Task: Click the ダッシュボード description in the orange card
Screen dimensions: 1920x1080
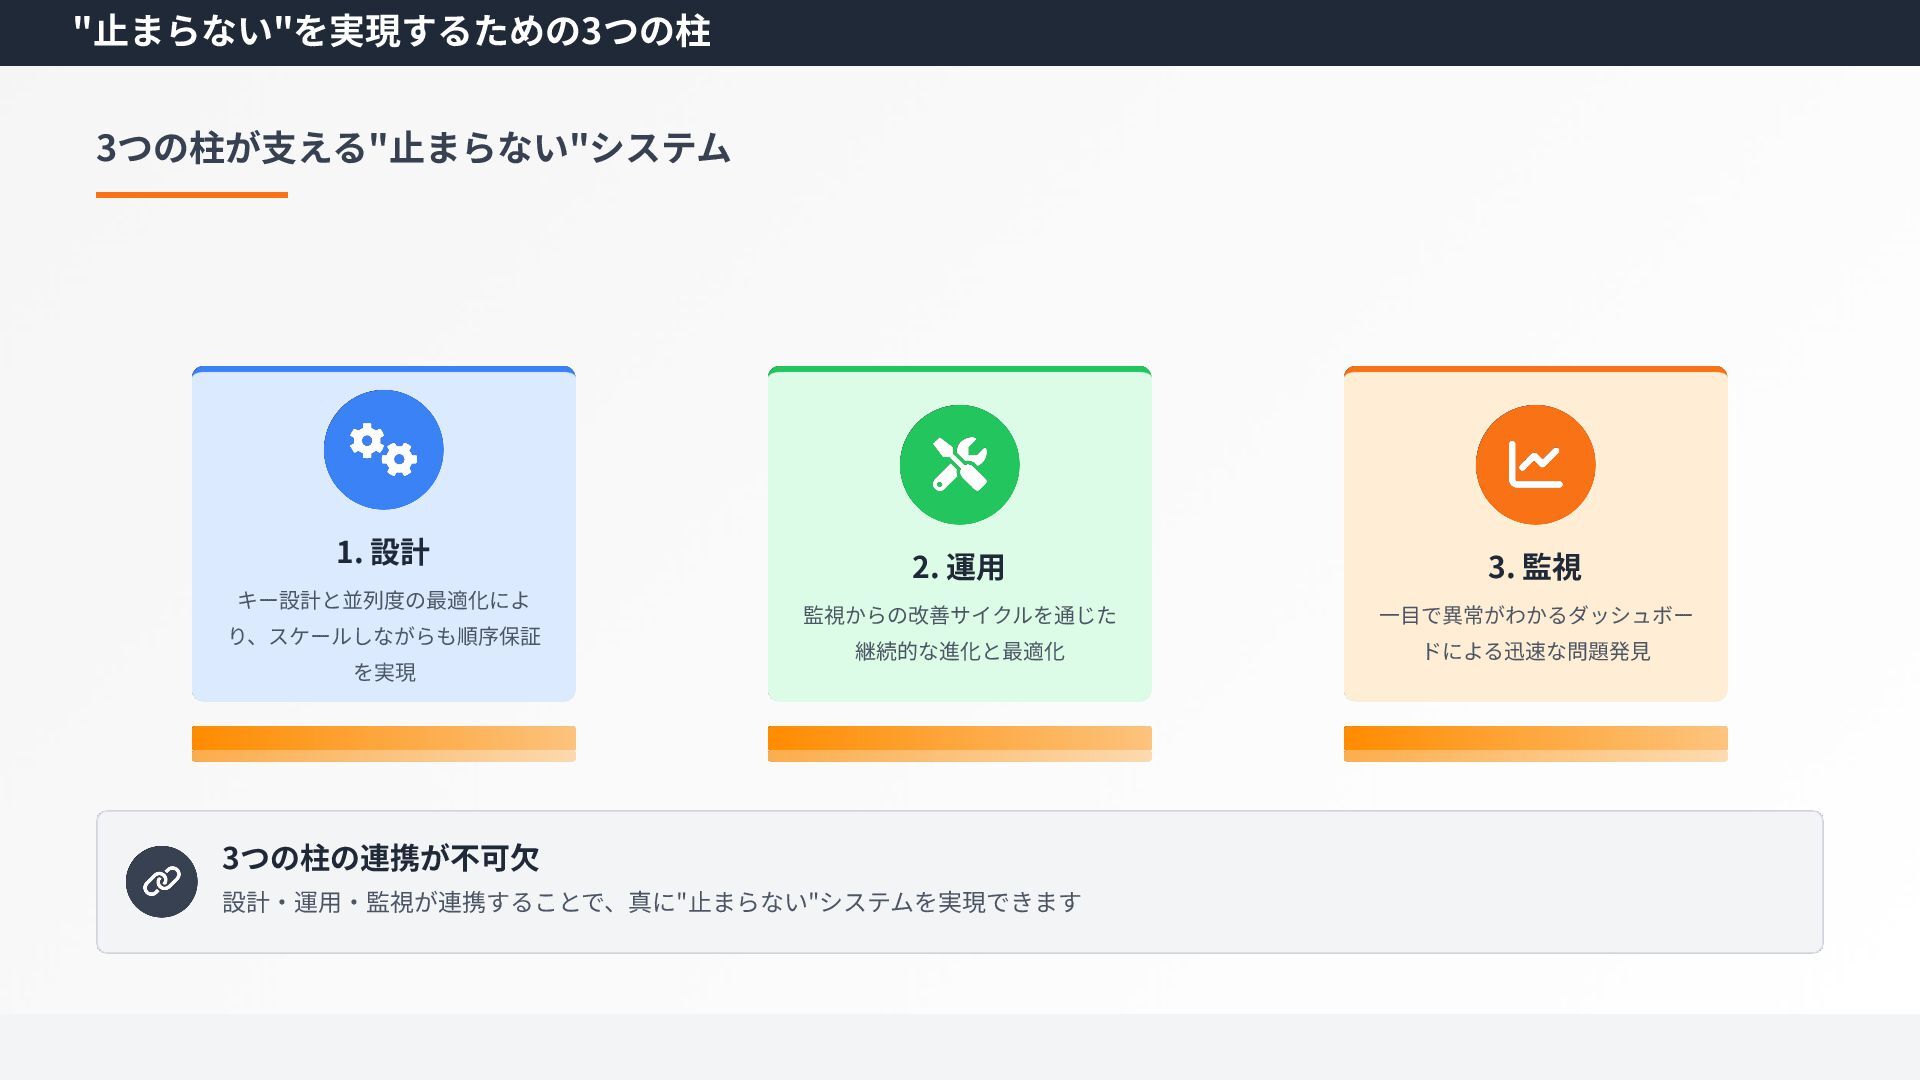Action: [x=1535, y=633]
